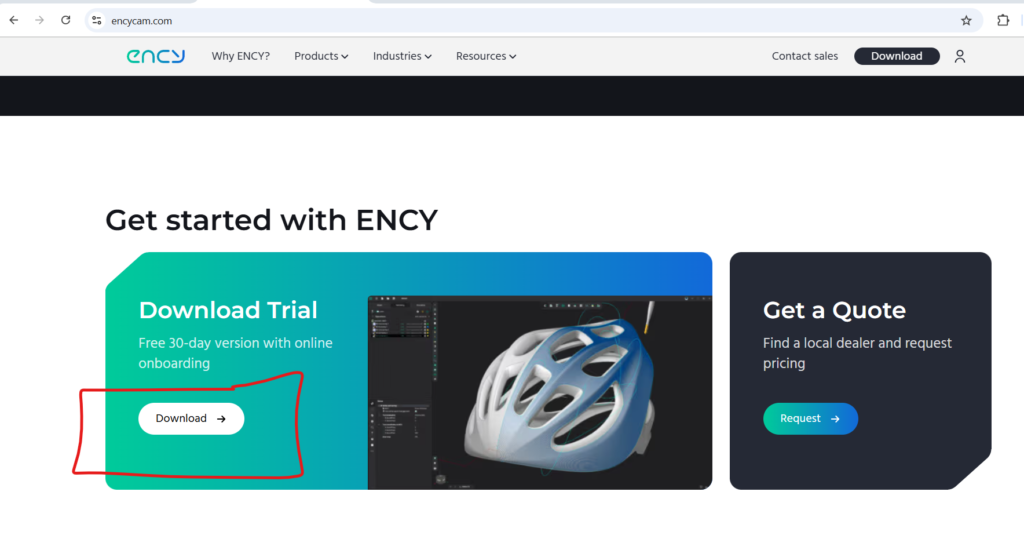Click the browser back arrow

[14, 20]
